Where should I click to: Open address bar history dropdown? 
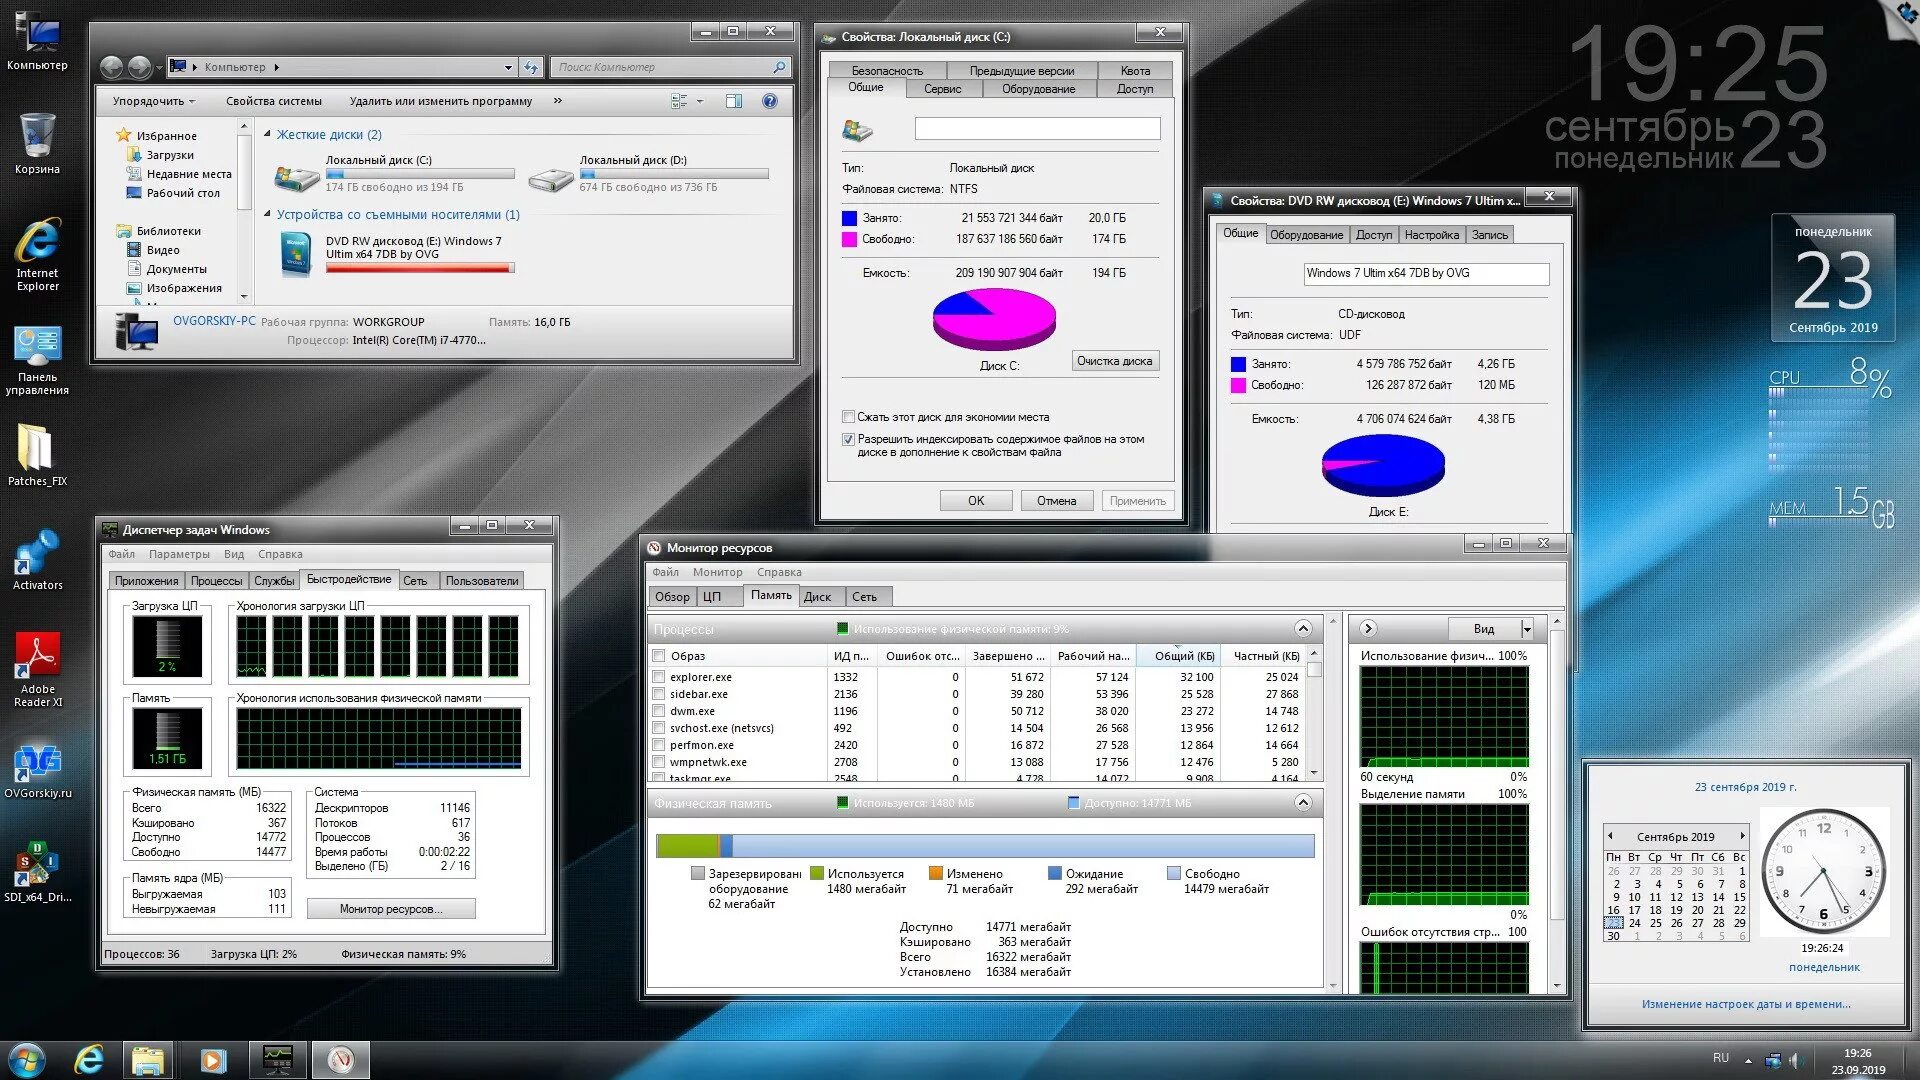508,67
